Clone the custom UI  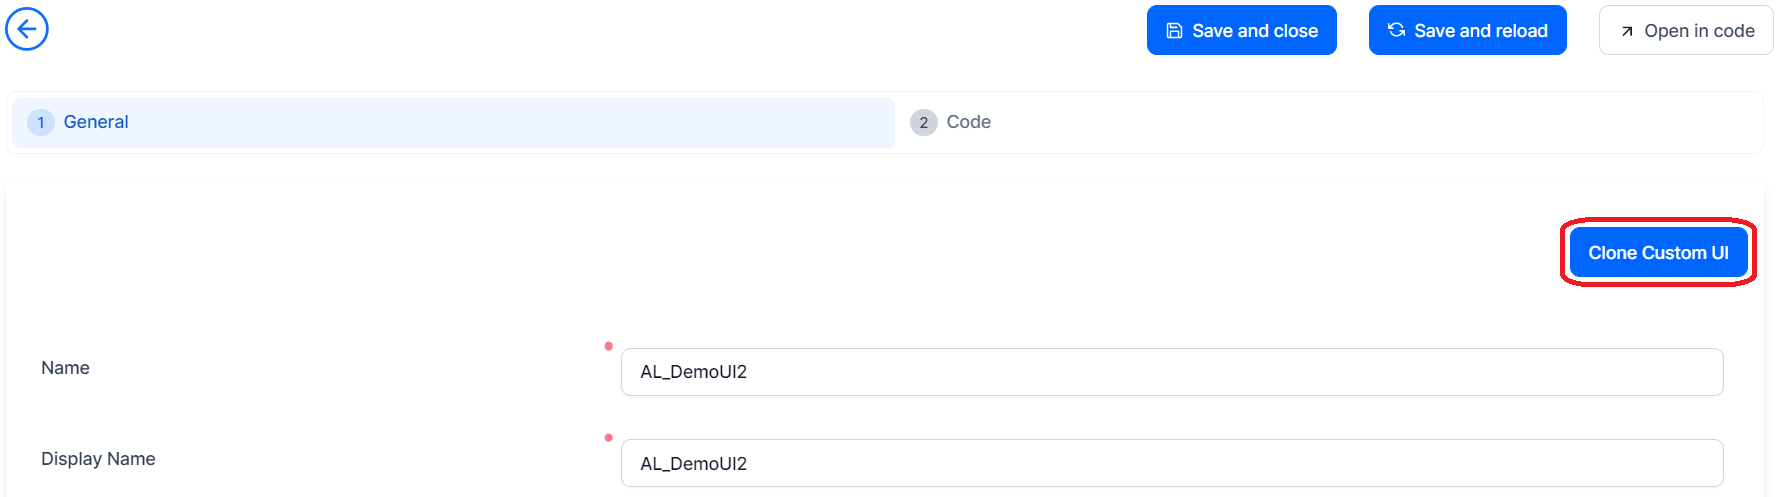point(1658,253)
